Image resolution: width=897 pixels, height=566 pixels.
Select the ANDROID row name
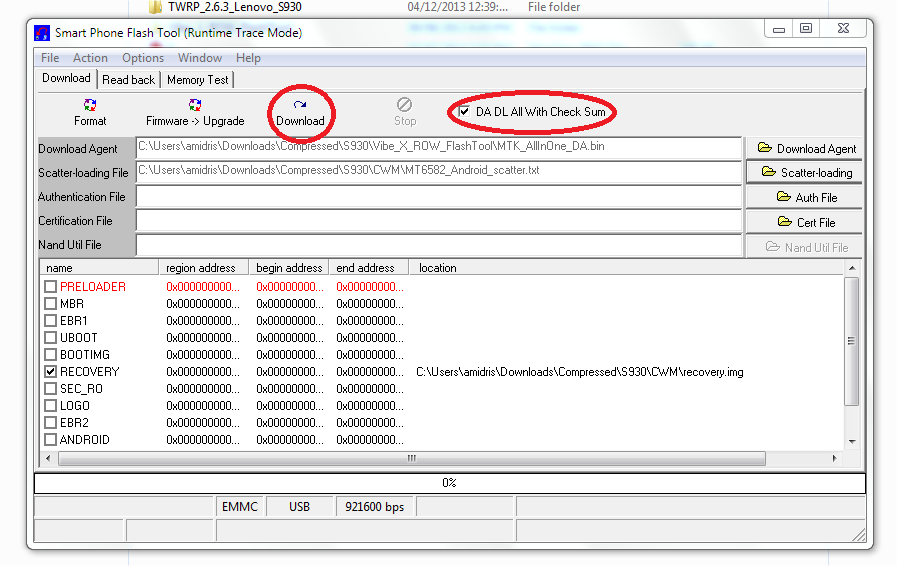tap(85, 440)
